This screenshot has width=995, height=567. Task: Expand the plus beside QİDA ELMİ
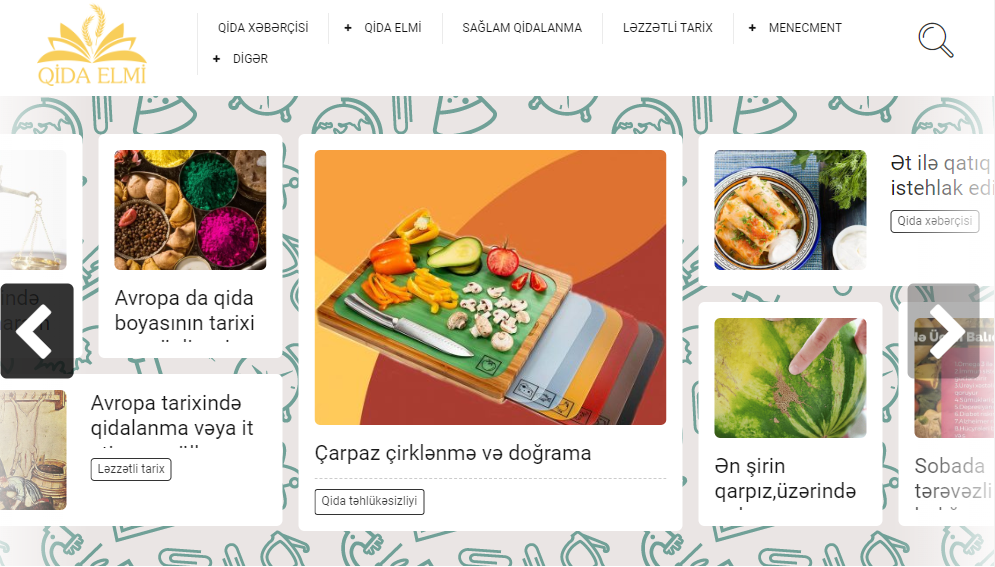348,28
